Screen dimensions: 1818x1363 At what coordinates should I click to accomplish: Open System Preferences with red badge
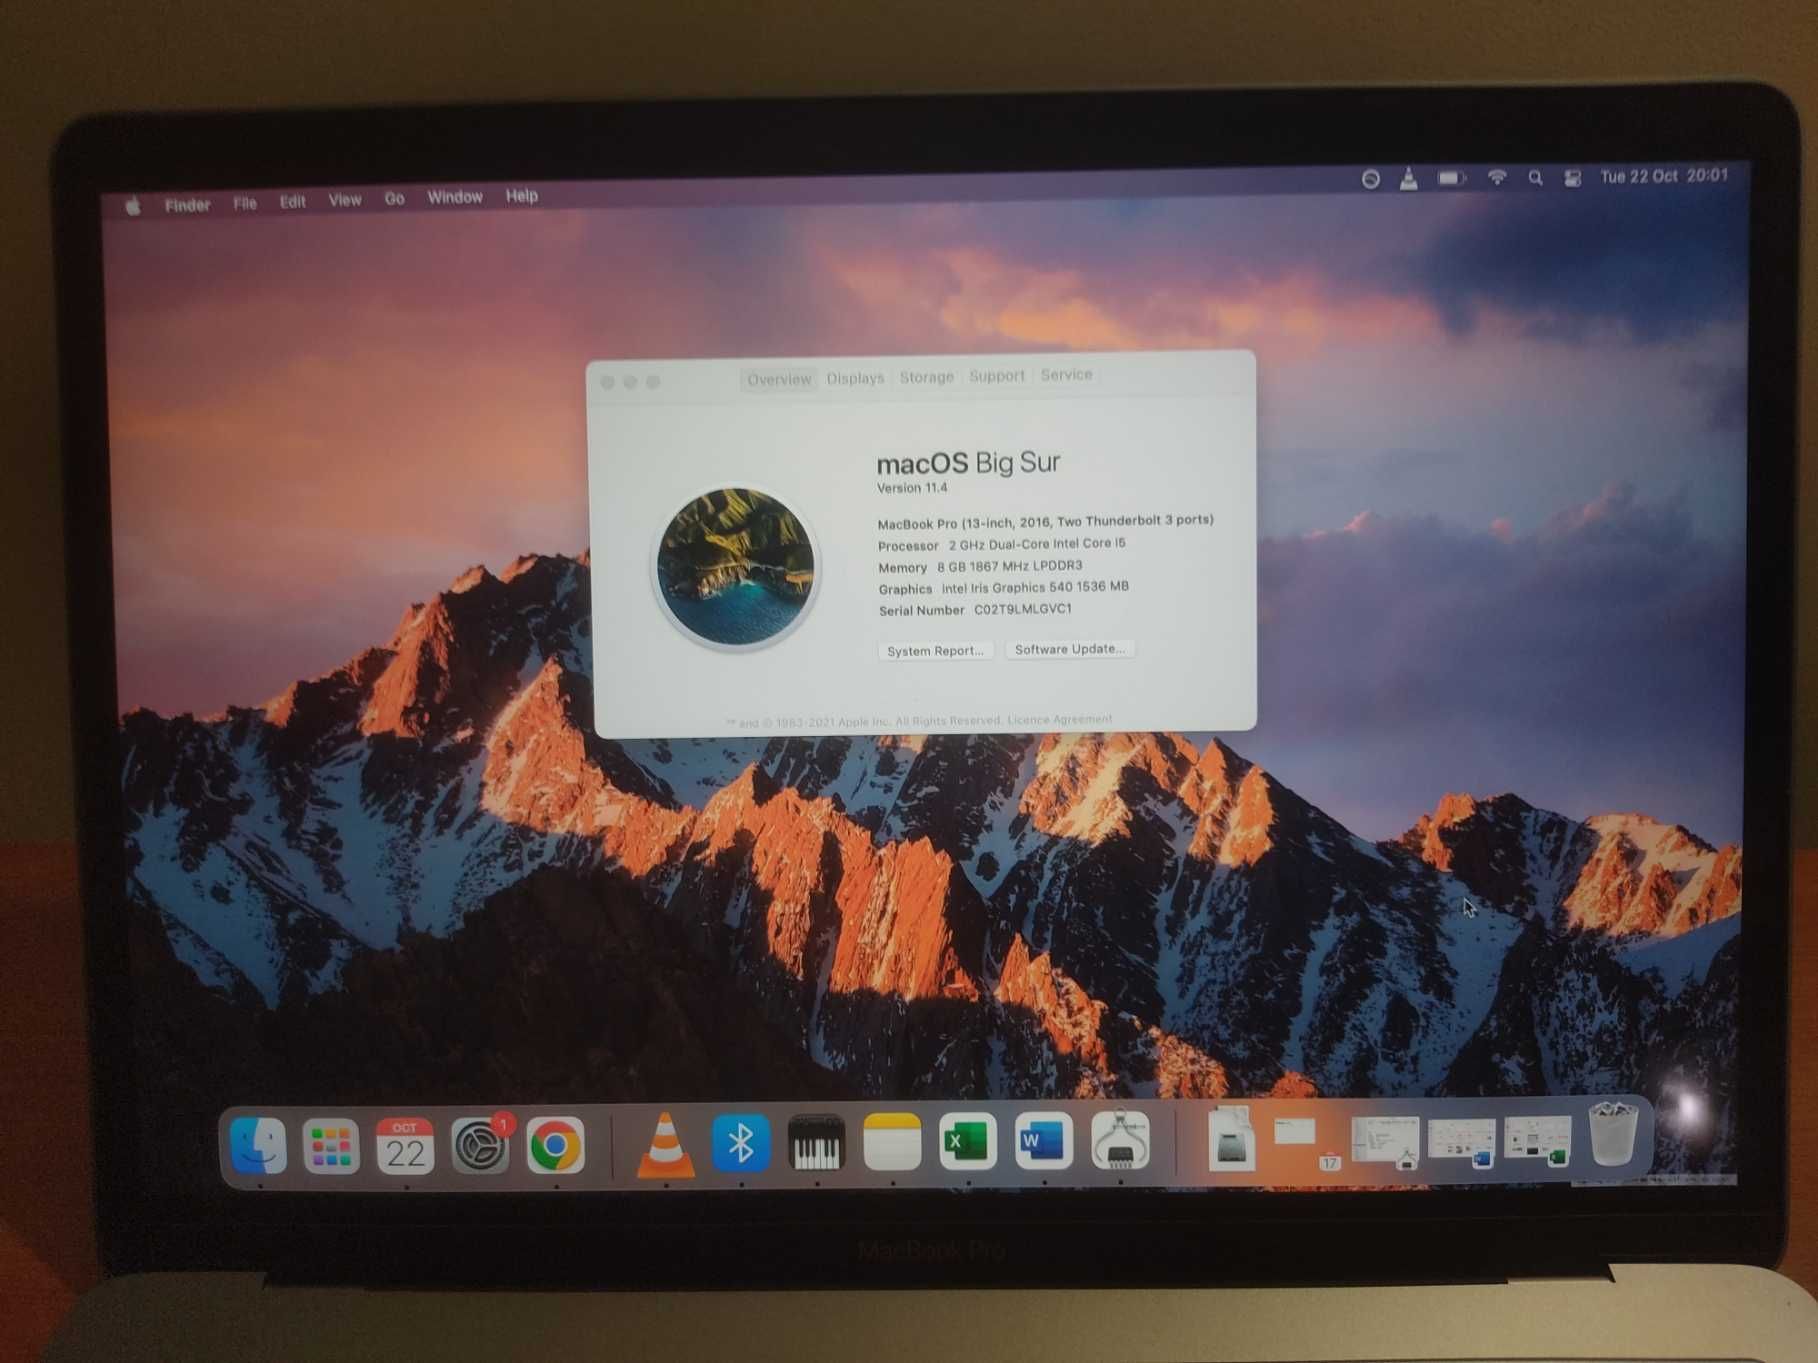[x=480, y=1145]
